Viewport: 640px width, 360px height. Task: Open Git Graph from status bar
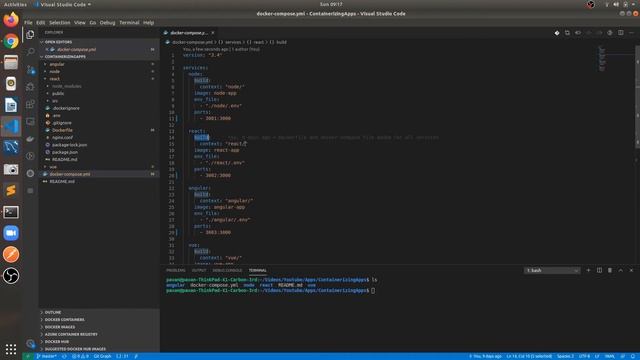click(102, 356)
